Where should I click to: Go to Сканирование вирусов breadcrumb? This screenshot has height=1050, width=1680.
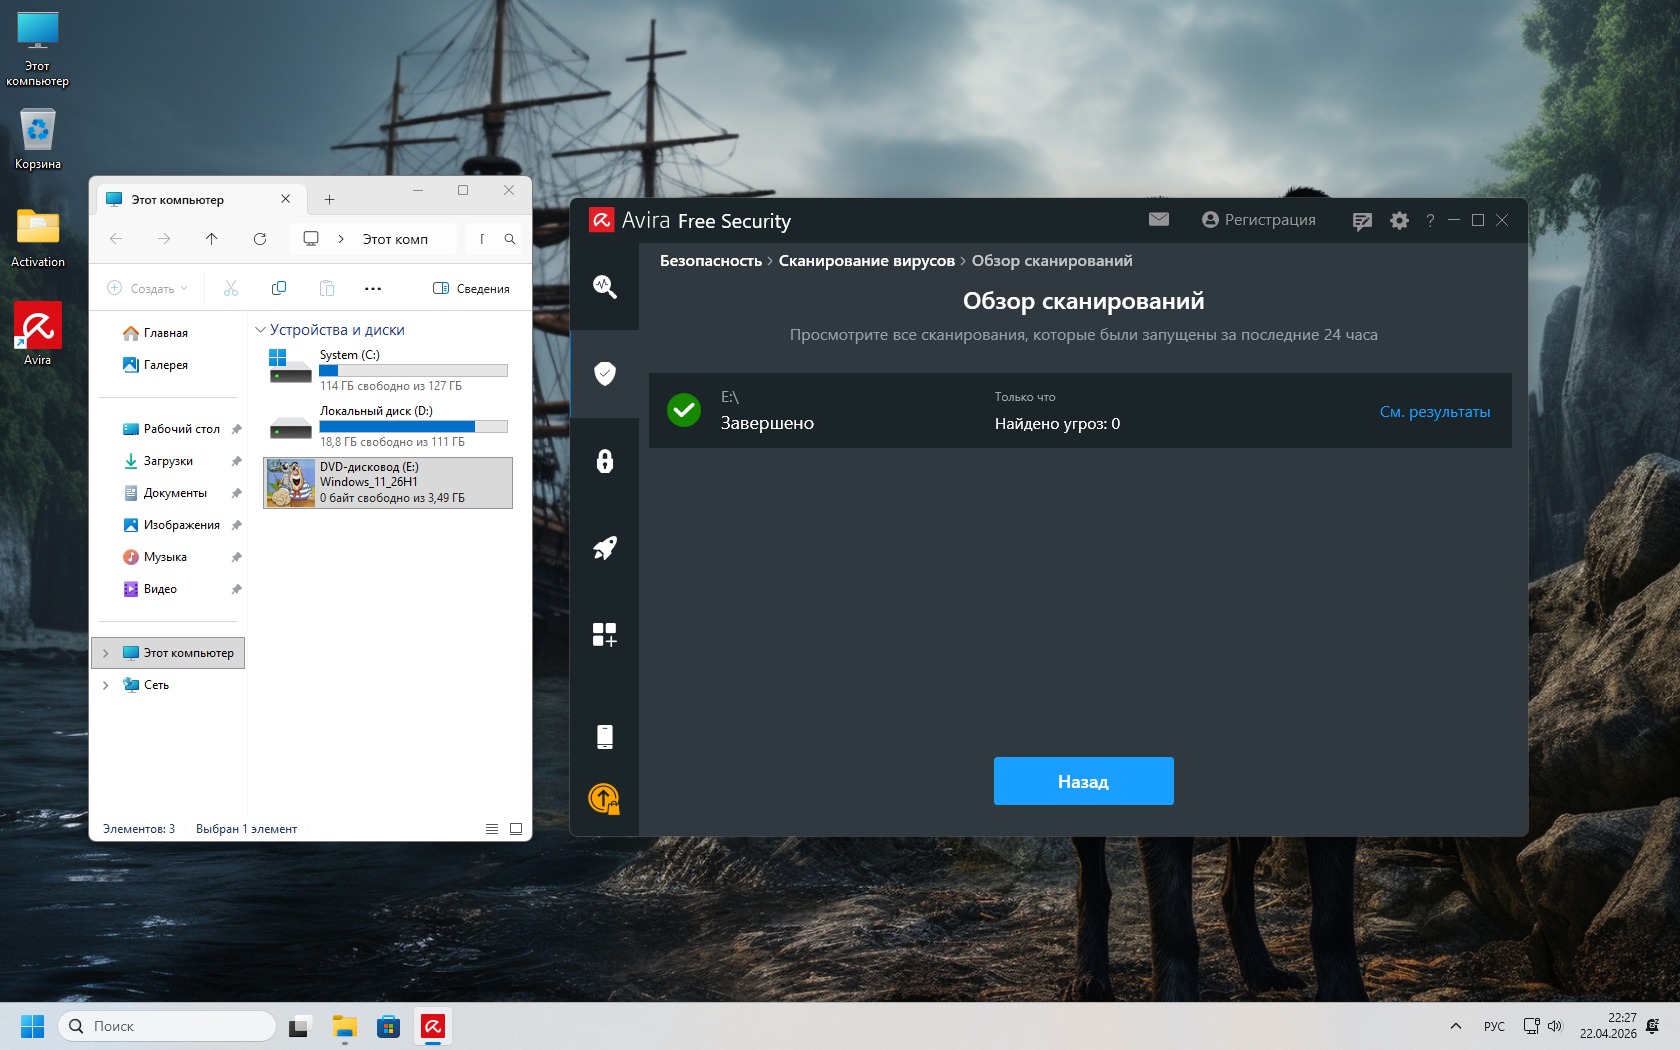click(866, 261)
